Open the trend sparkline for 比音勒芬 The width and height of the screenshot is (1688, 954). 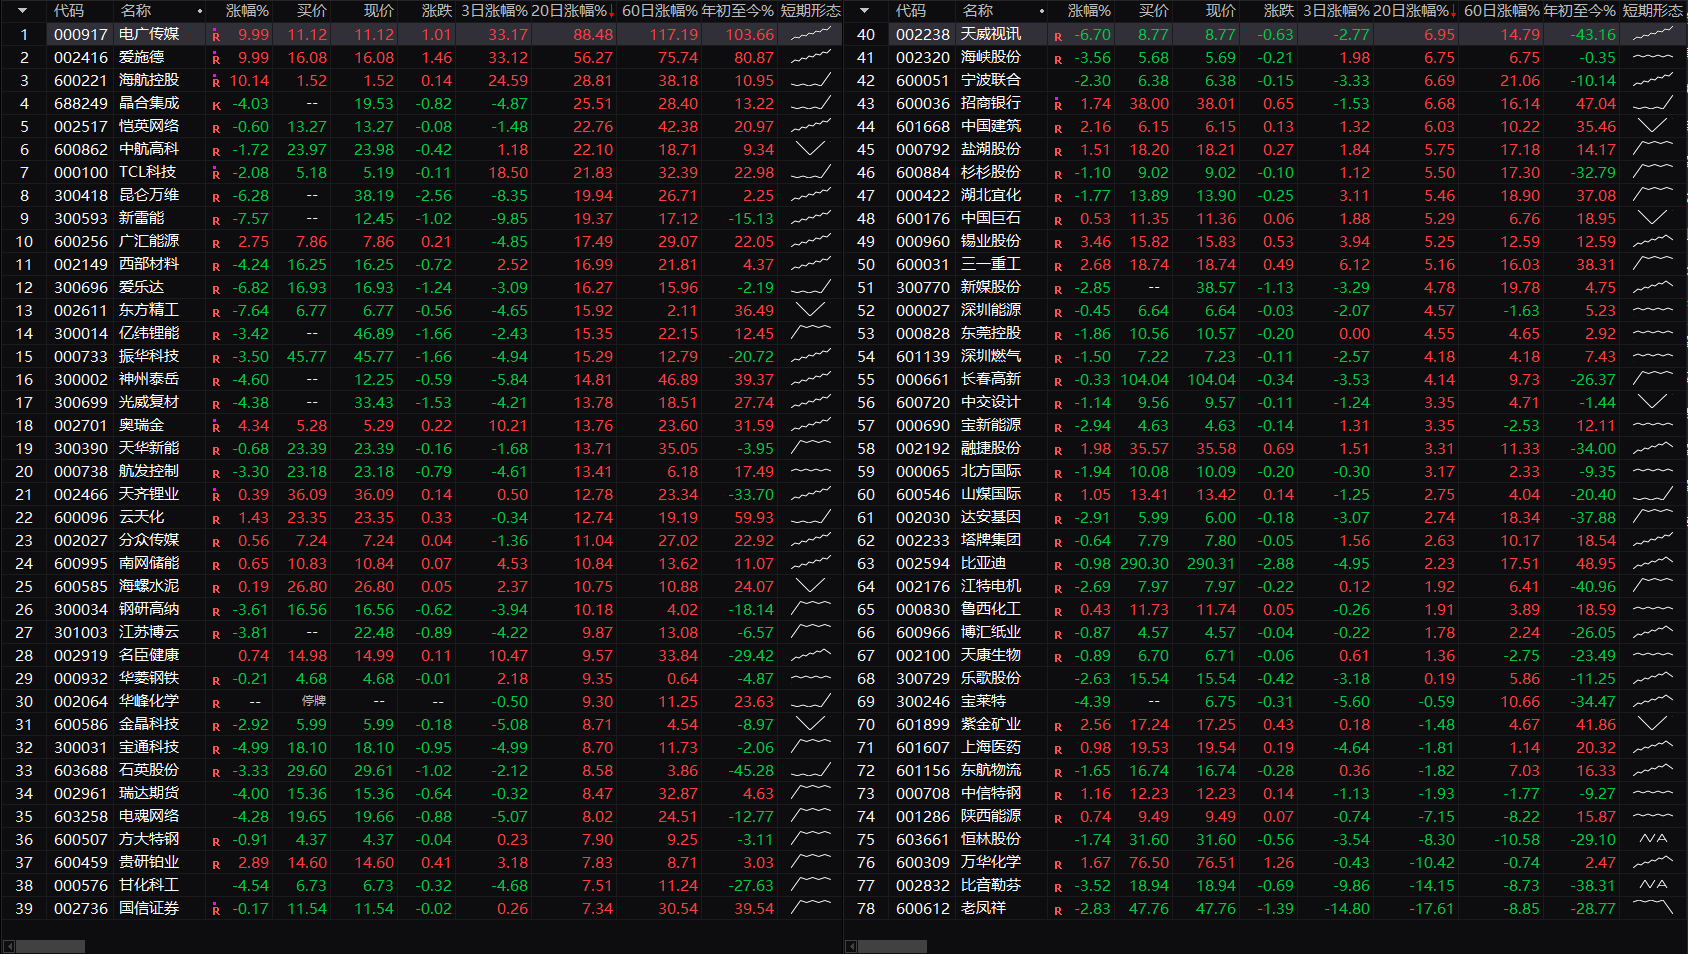click(1653, 885)
